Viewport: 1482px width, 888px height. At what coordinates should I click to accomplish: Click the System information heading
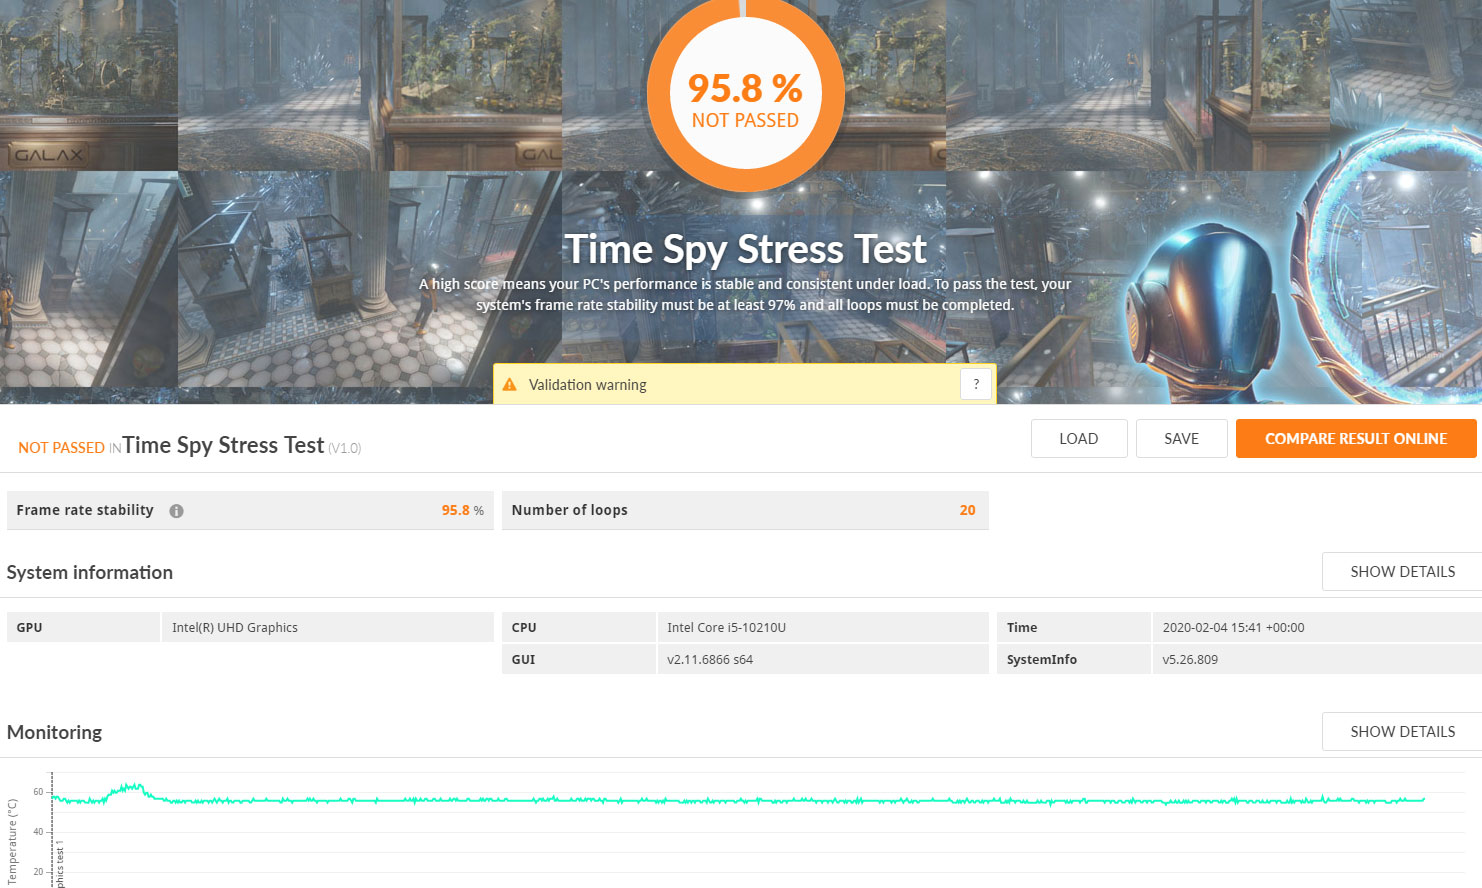tap(90, 573)
